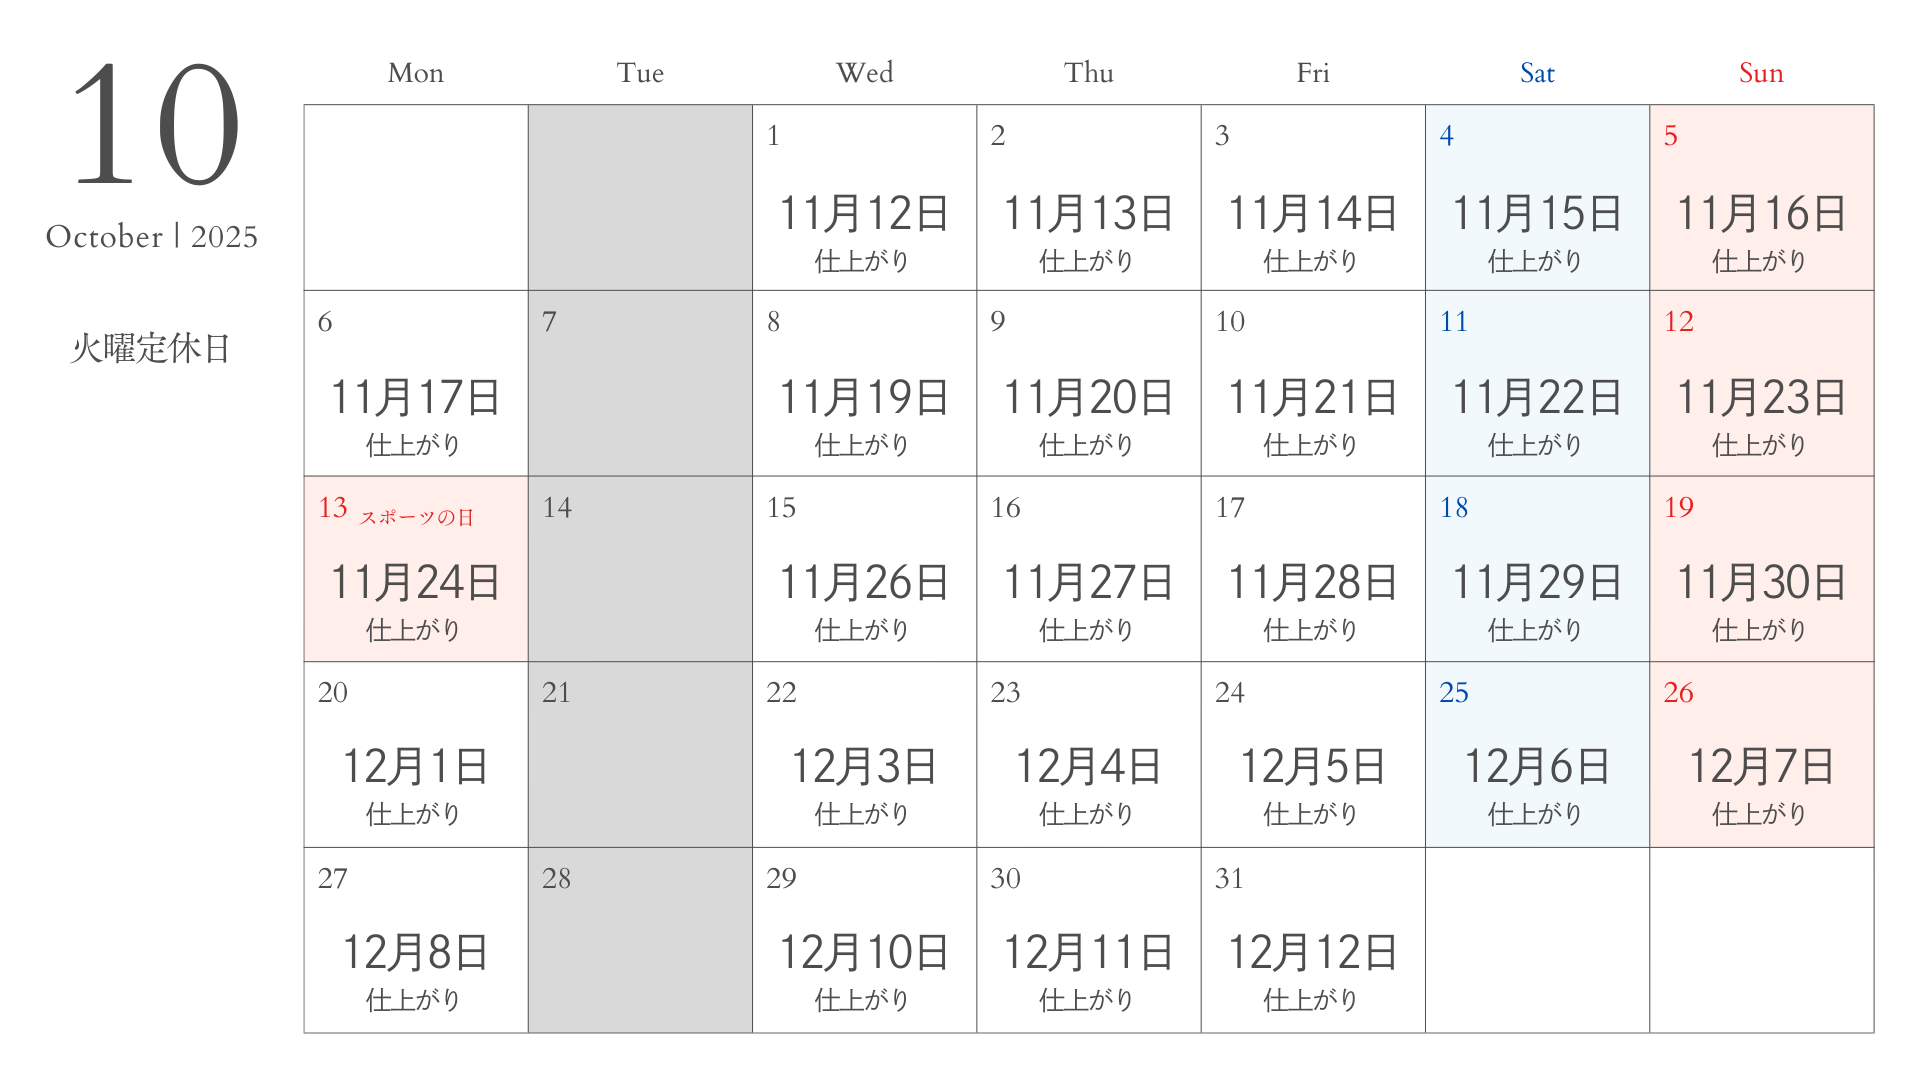Screen dimensions: 1920x1080
Task: Select the October 24 cell showing 12月5日
Action: tap(1313, 755)
